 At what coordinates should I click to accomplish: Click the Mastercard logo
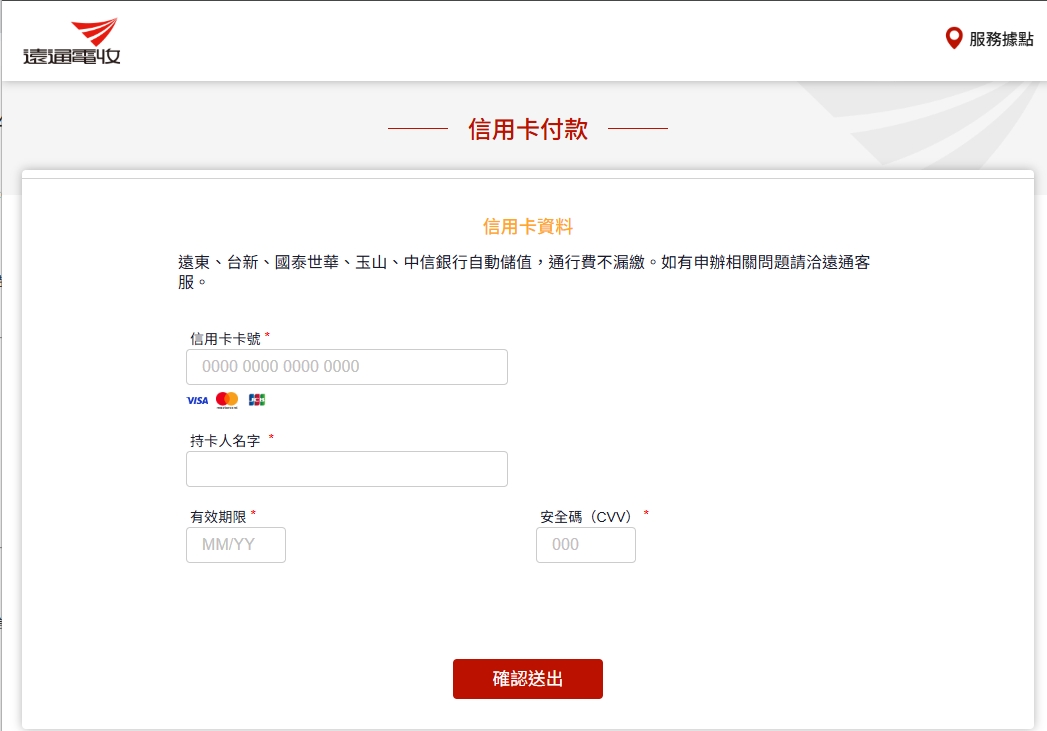click(227, 400)
